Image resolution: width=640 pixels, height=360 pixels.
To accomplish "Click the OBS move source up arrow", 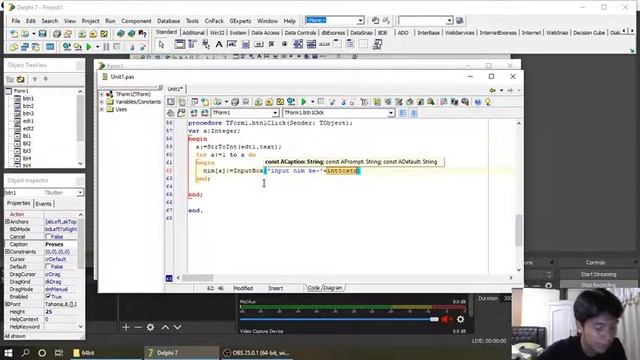I will [x=165, y=327].
